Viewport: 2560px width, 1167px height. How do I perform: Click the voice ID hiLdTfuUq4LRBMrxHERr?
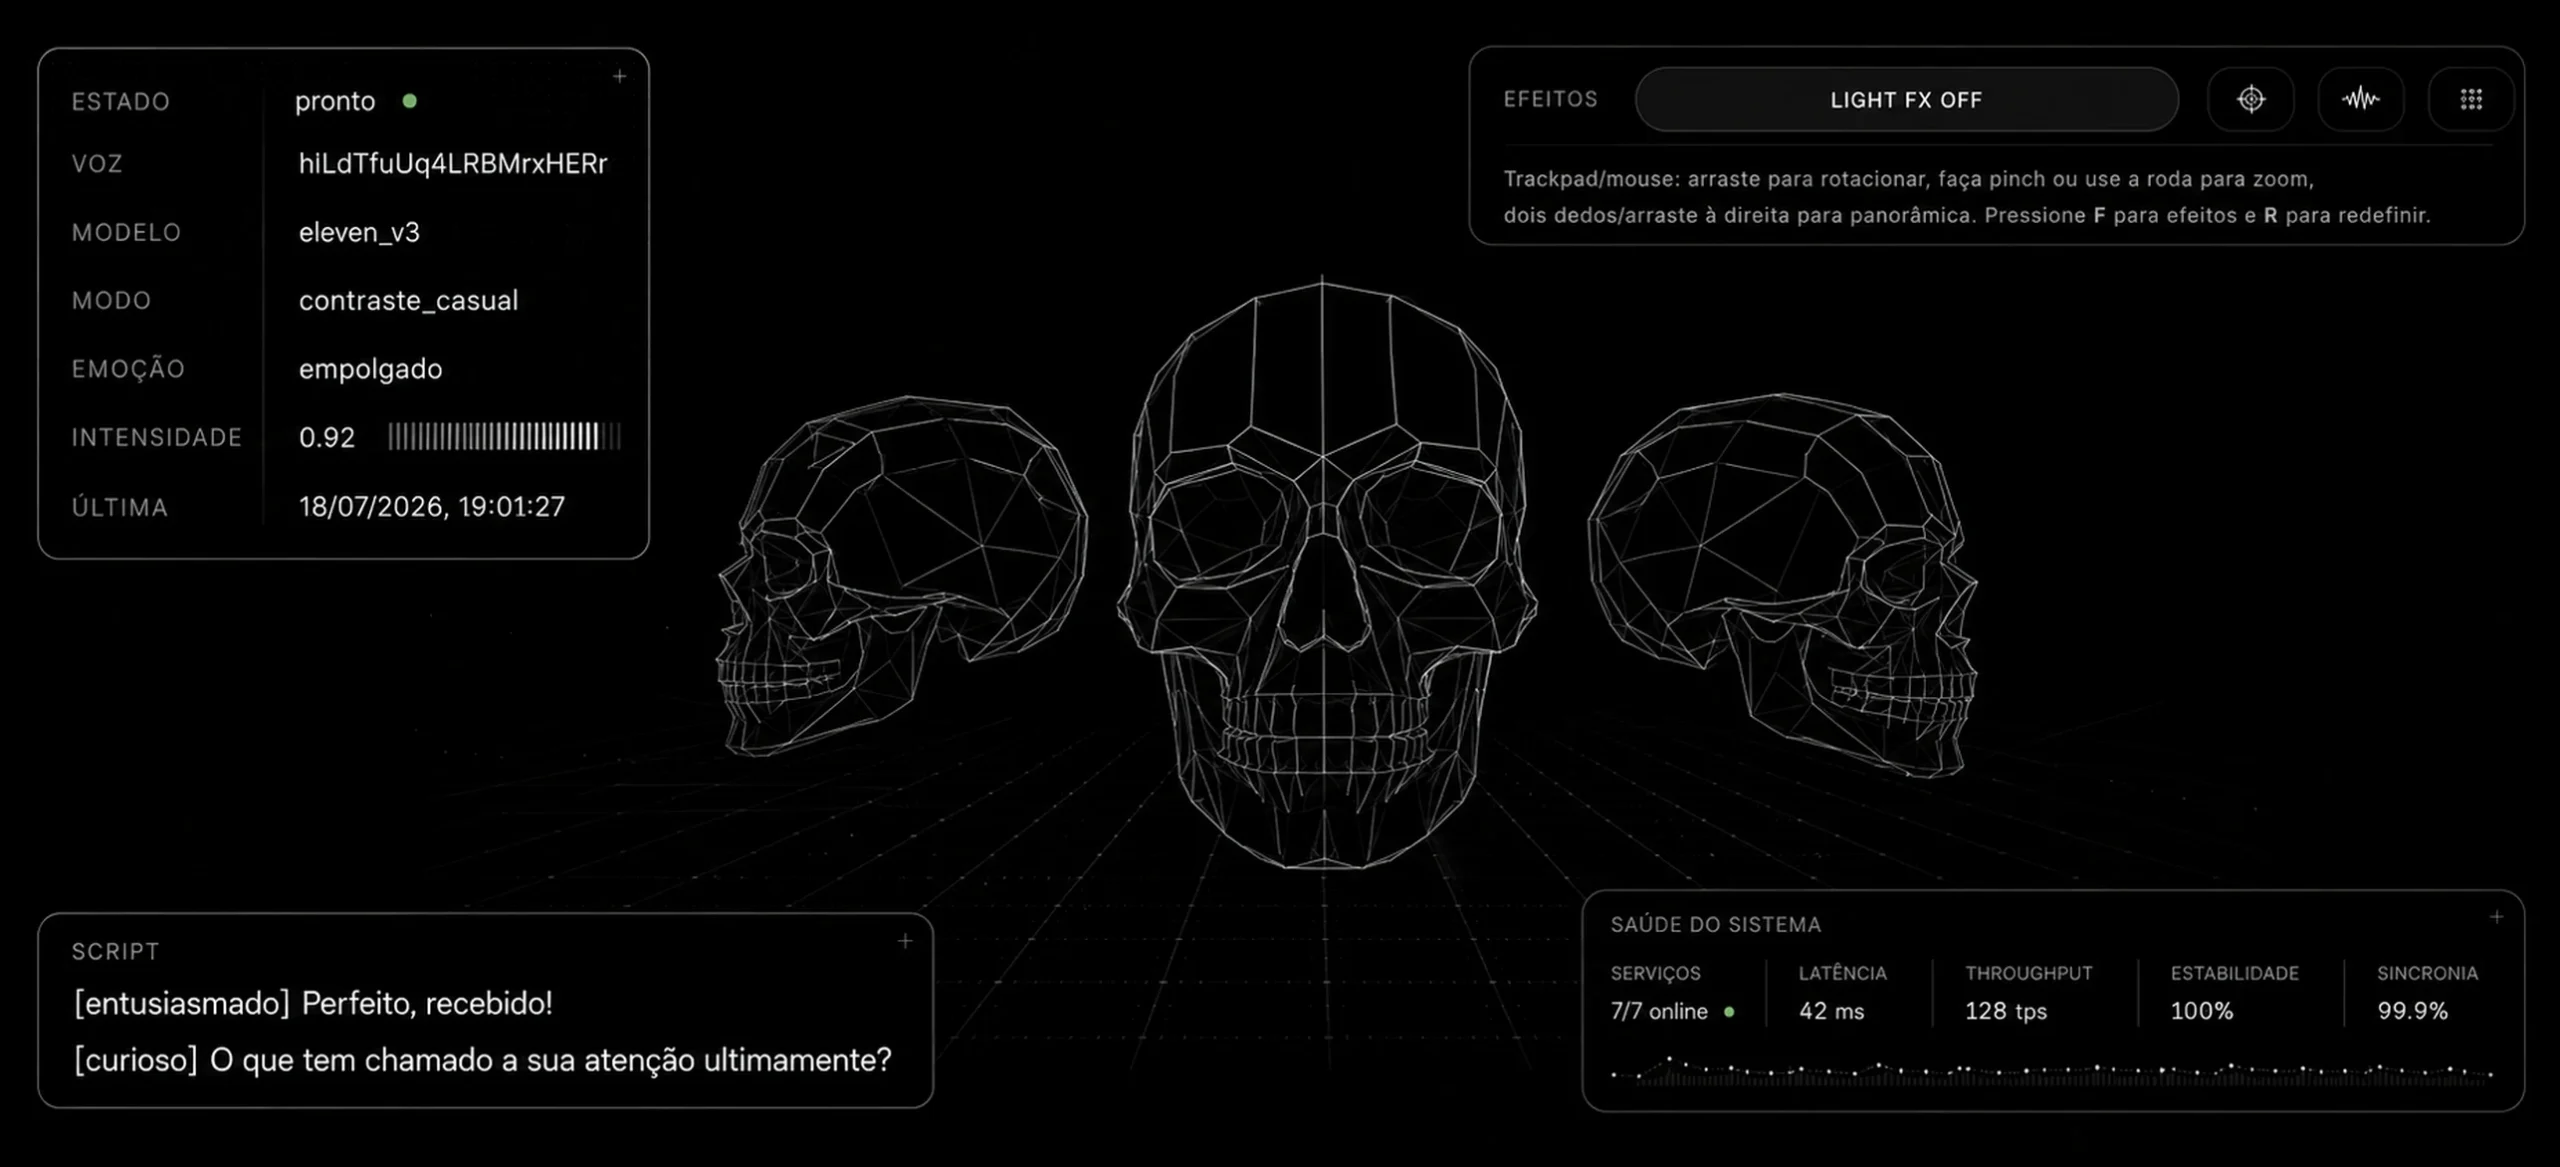tap(453, 164)
